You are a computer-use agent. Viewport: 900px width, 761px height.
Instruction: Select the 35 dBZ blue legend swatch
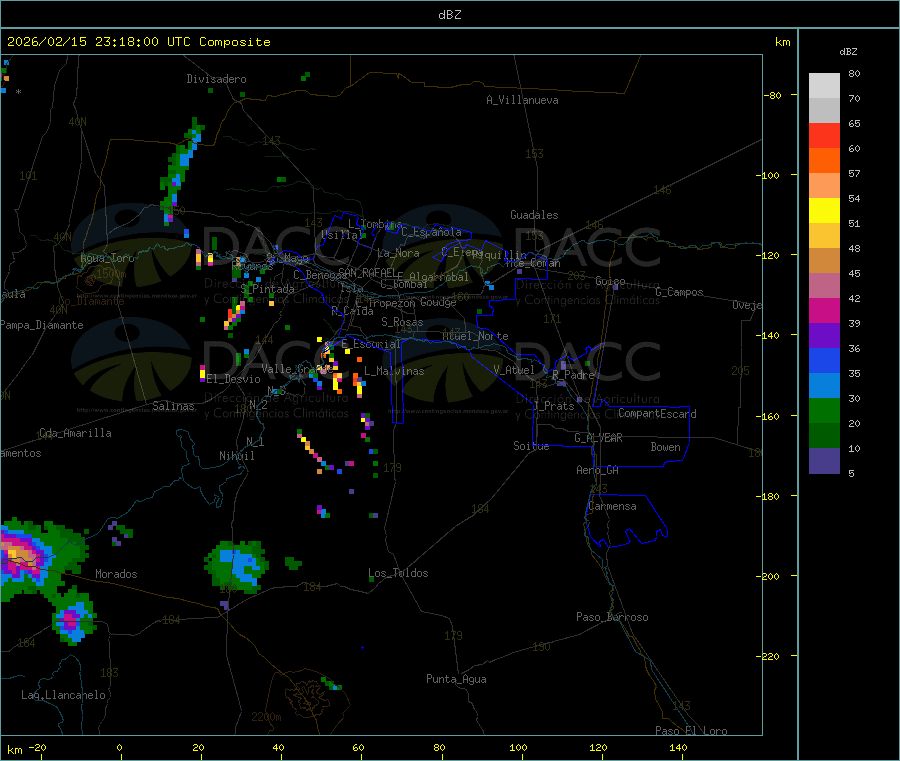click(824, 386)
